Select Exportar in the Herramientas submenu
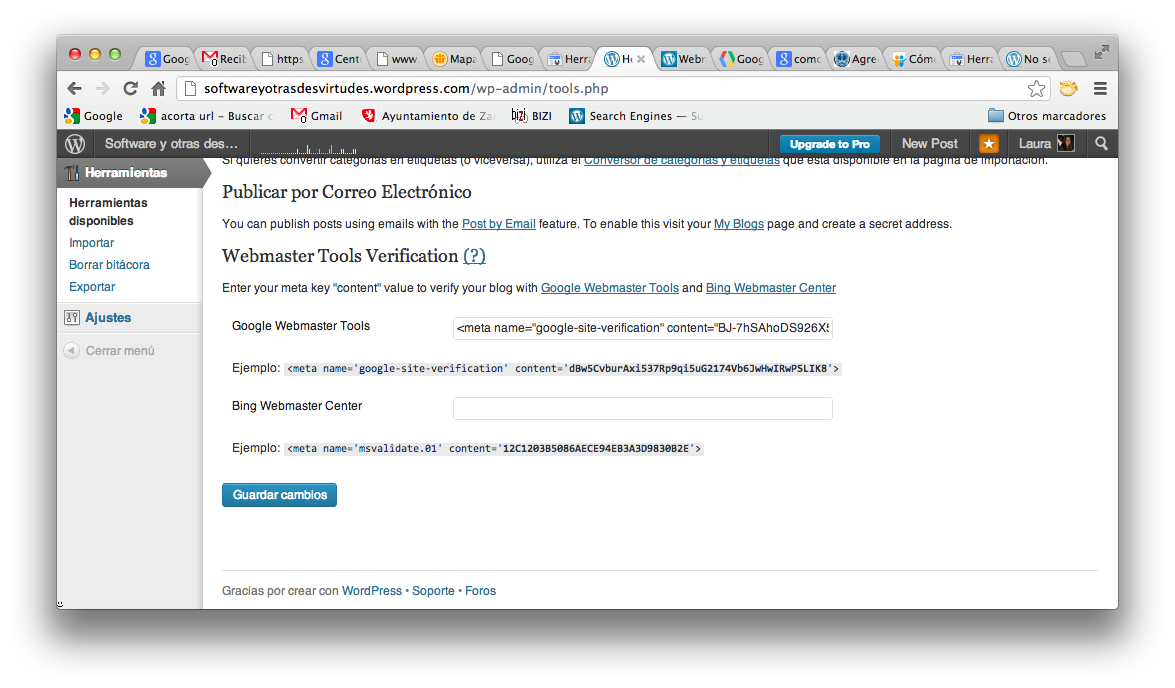Screen dimensions: 1175x688 (x=92, y=287)
